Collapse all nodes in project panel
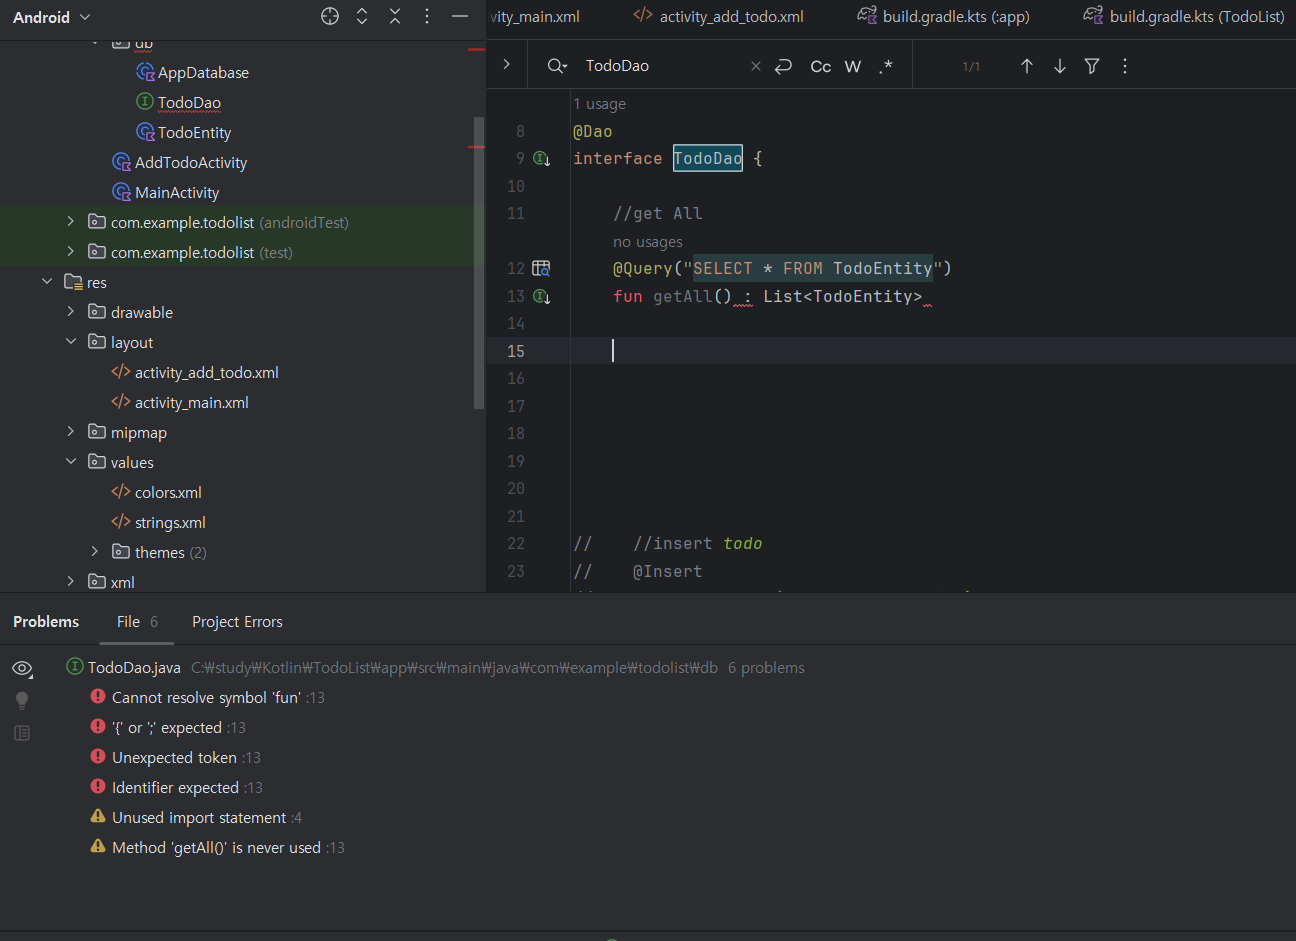The image size is (1296, 941). (x=395, y=16)
